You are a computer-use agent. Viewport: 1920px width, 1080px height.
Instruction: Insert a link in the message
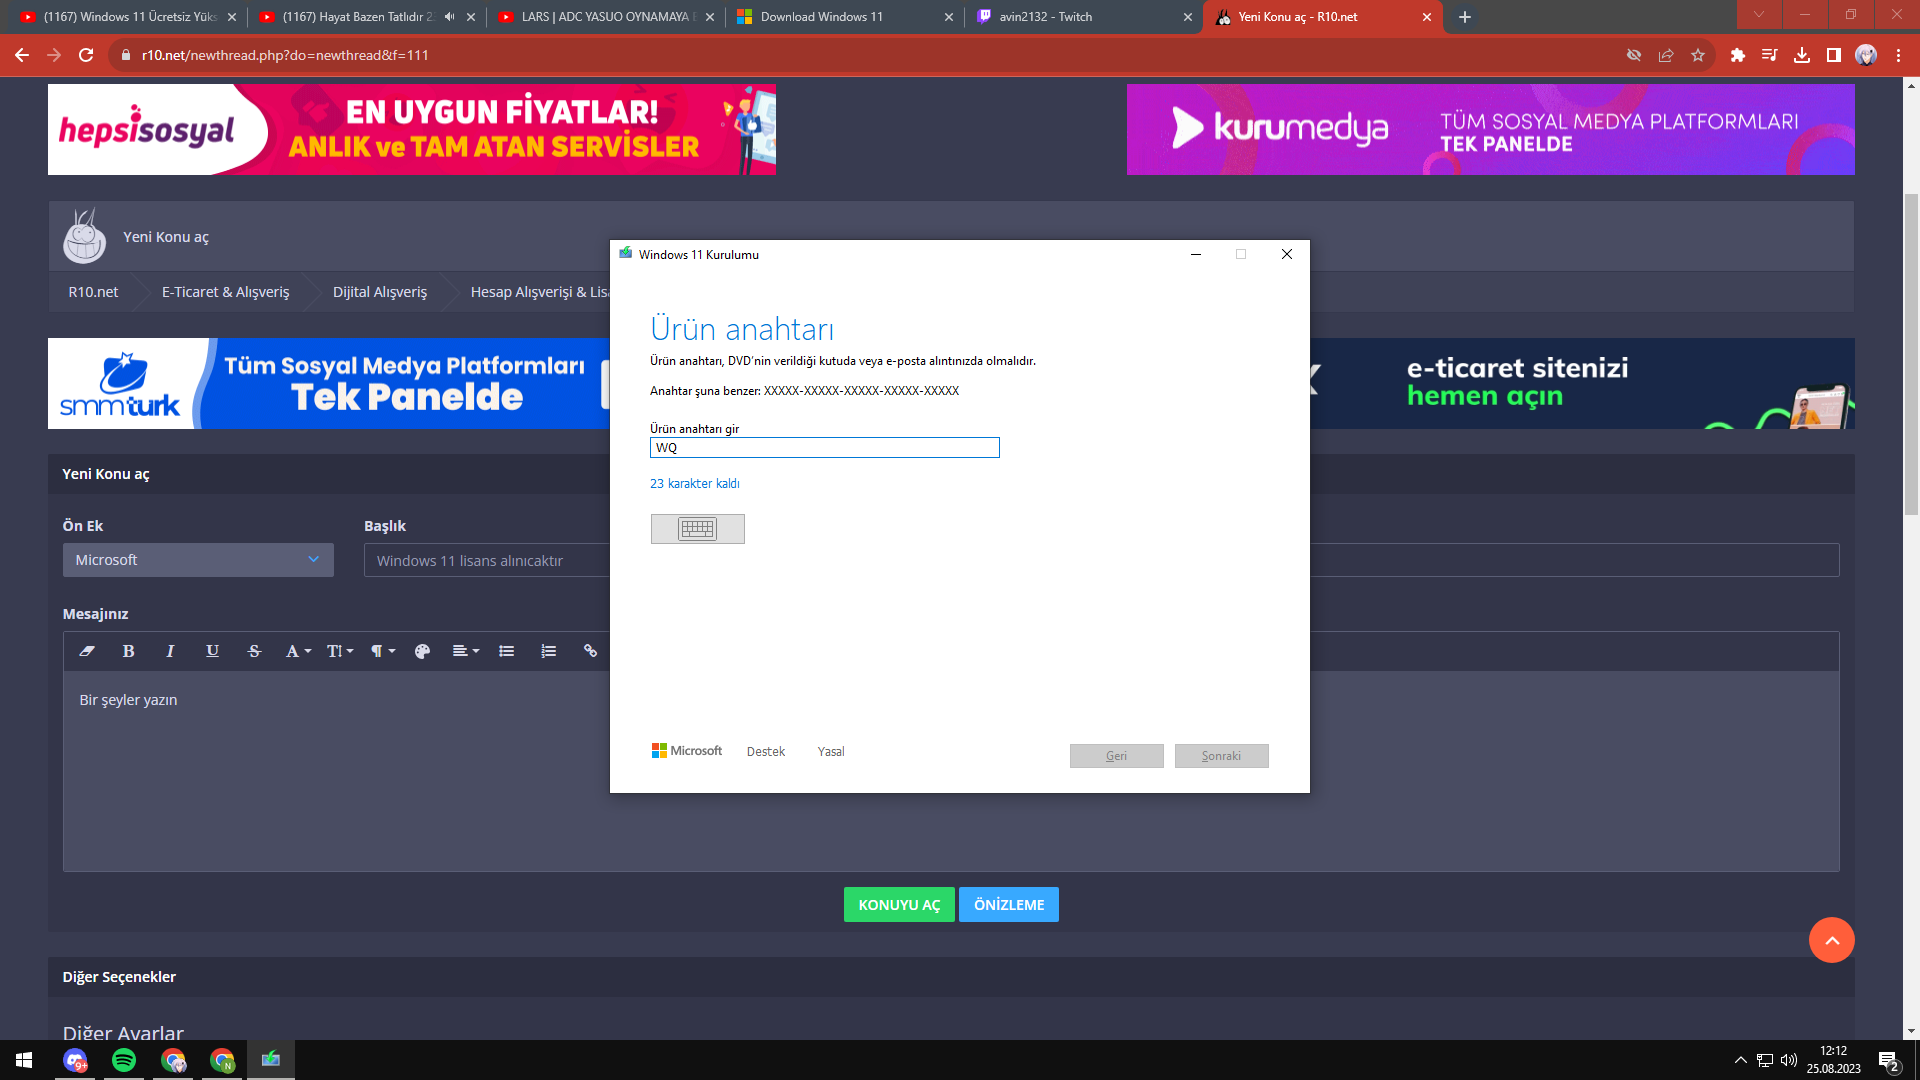tap(590, 651)
